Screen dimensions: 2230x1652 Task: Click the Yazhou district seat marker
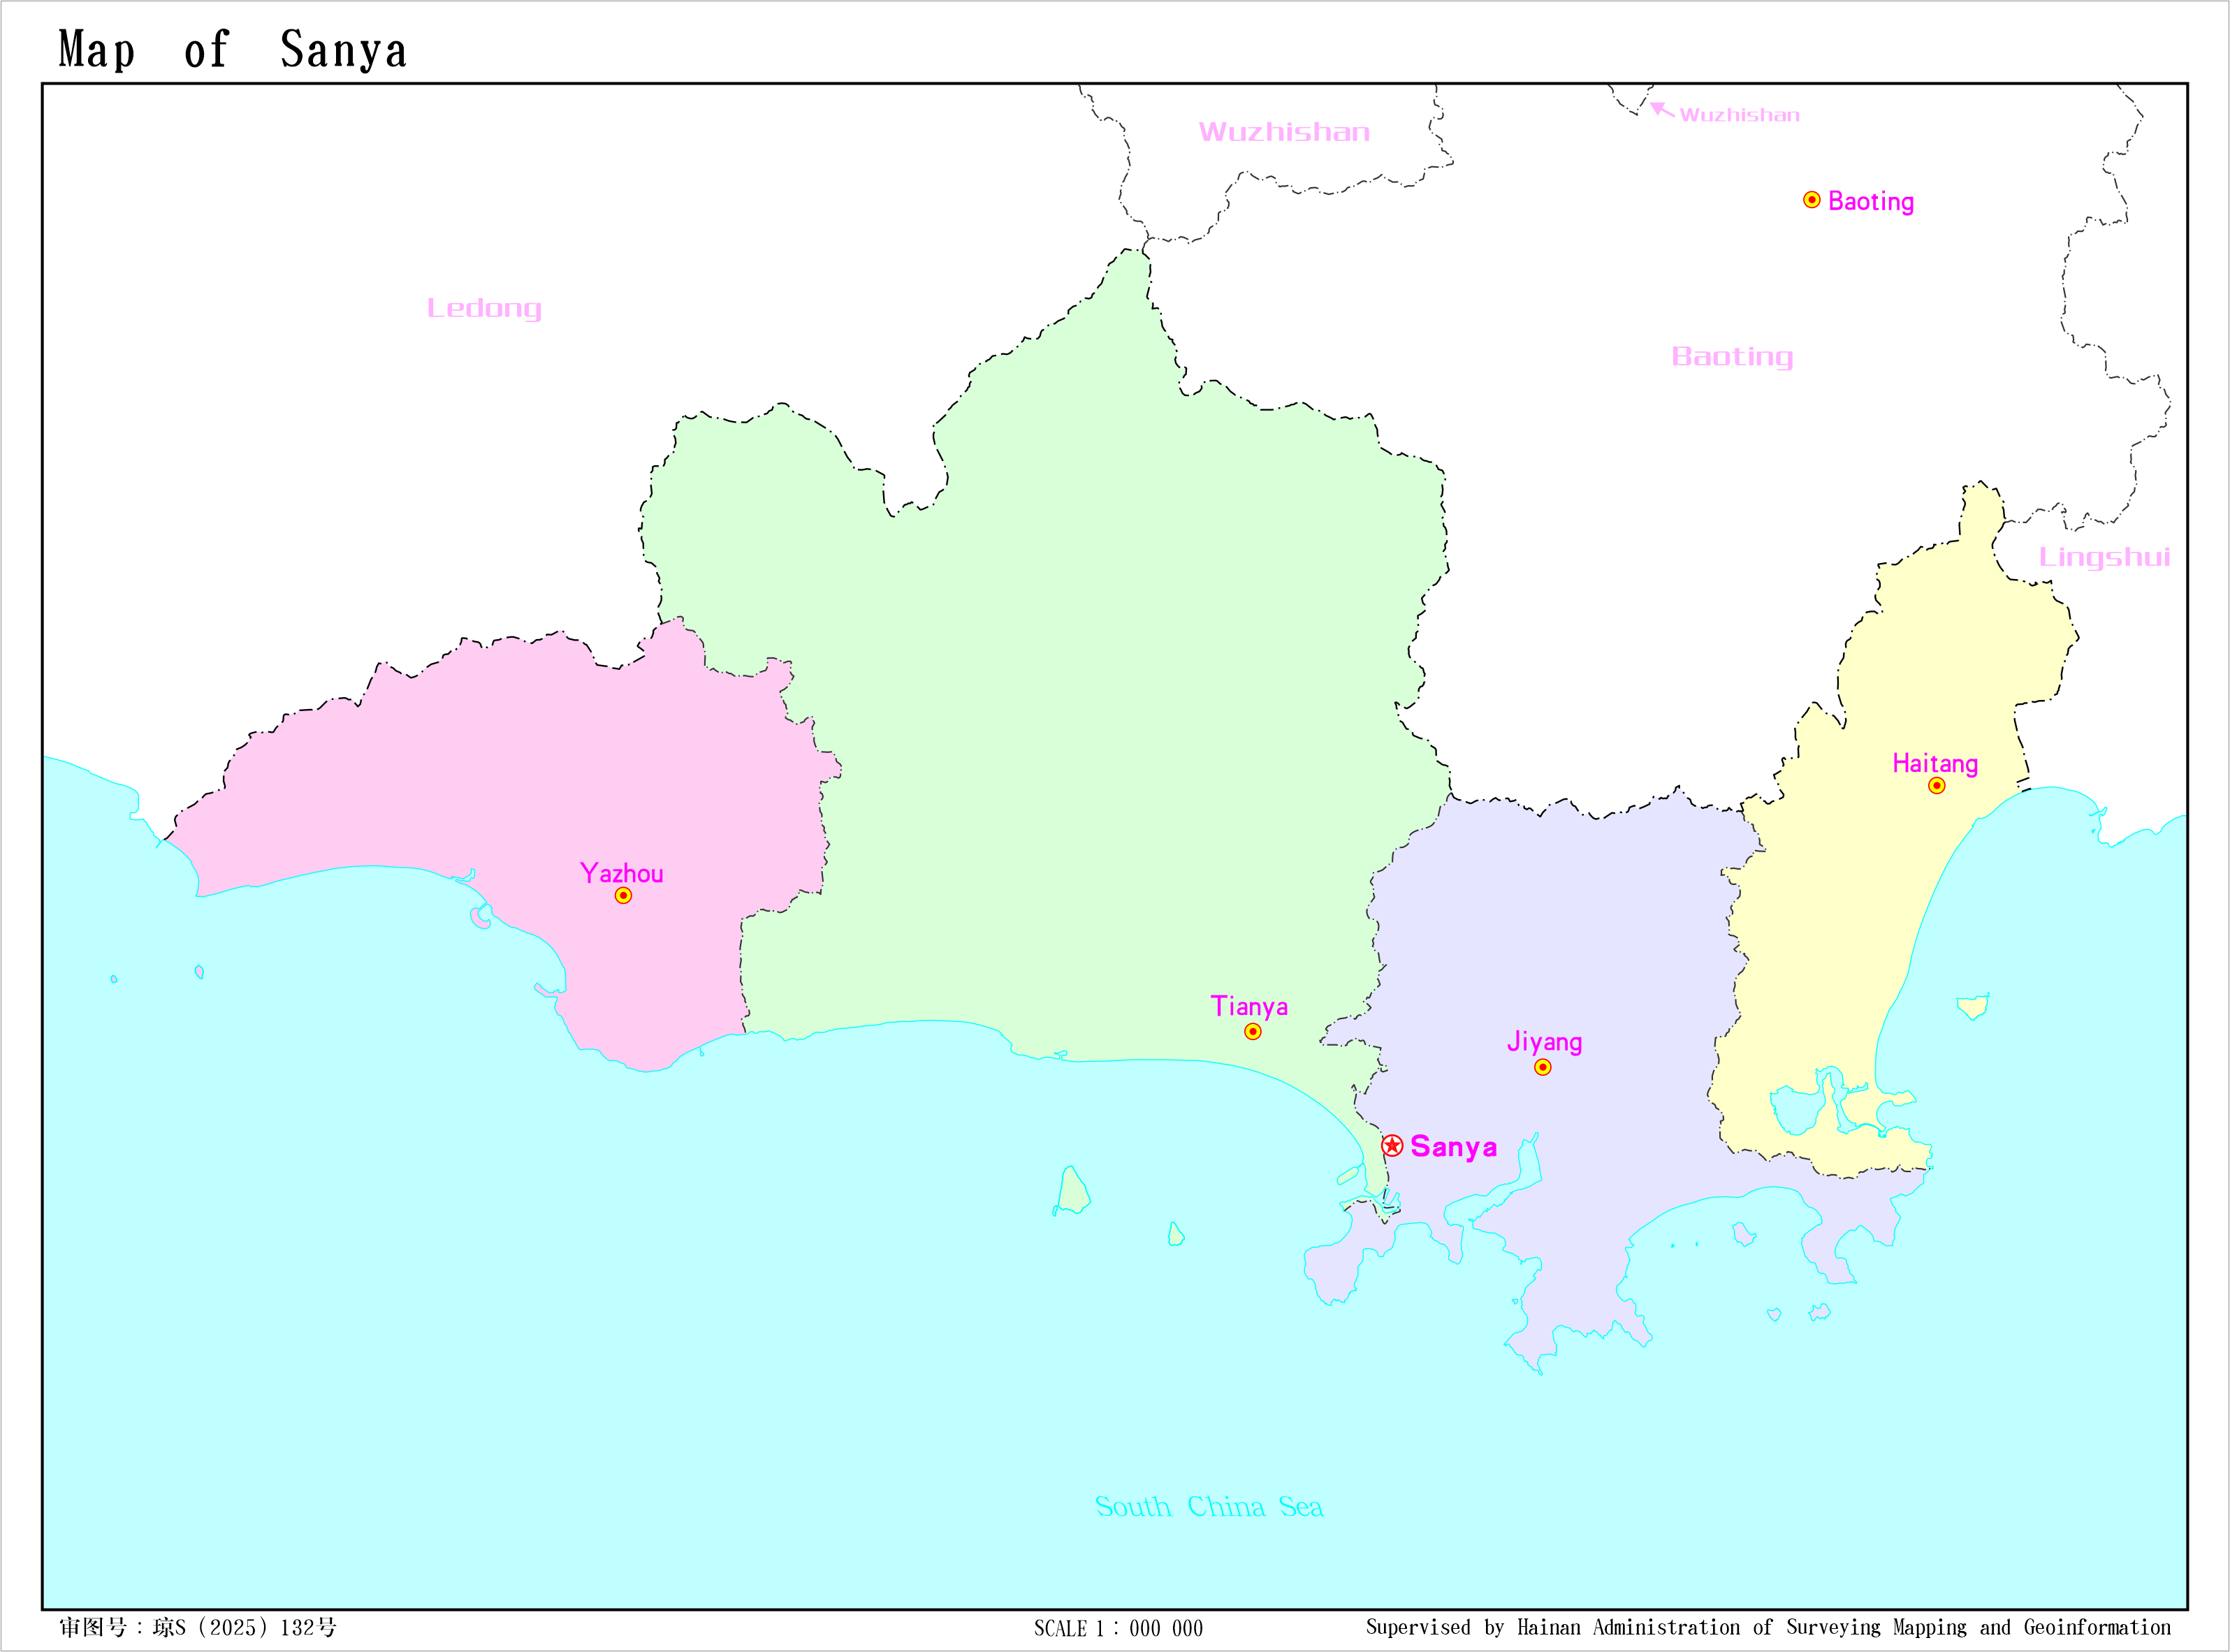pos(623,895)
